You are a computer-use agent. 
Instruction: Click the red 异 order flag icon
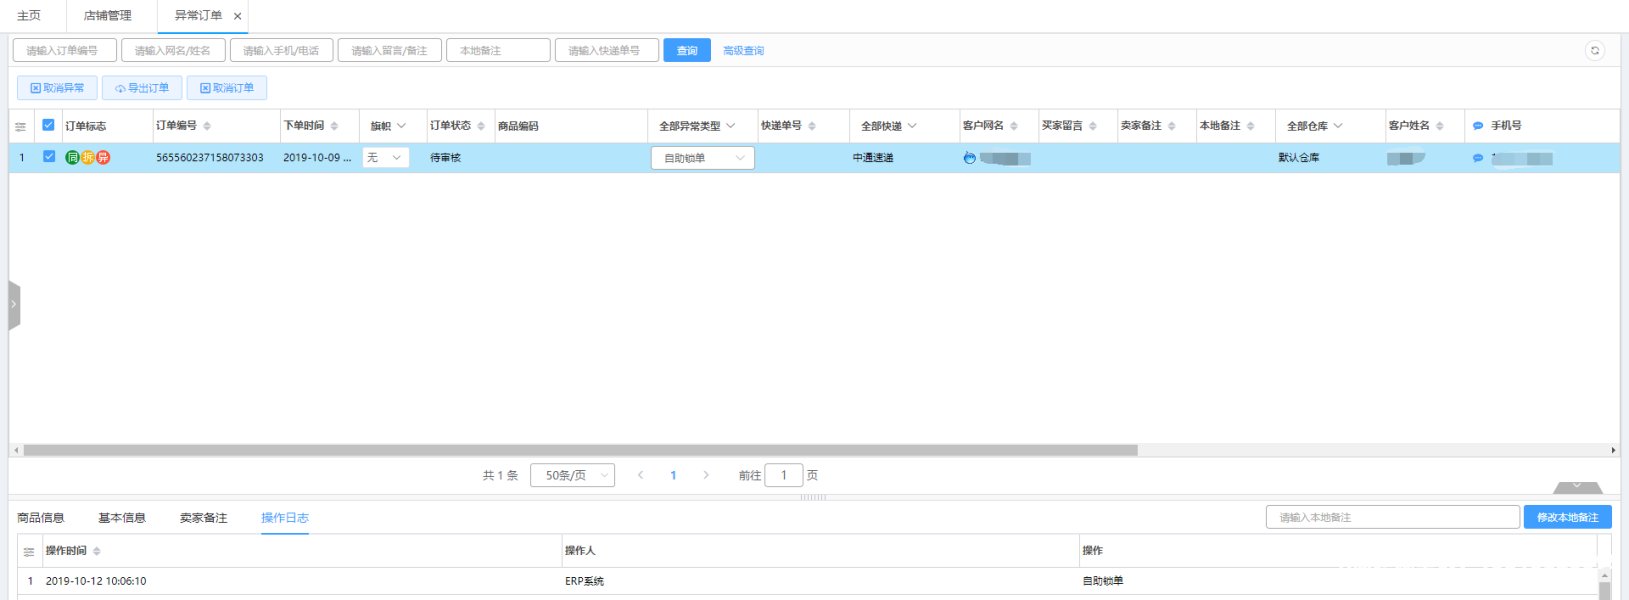pos(103,157)
